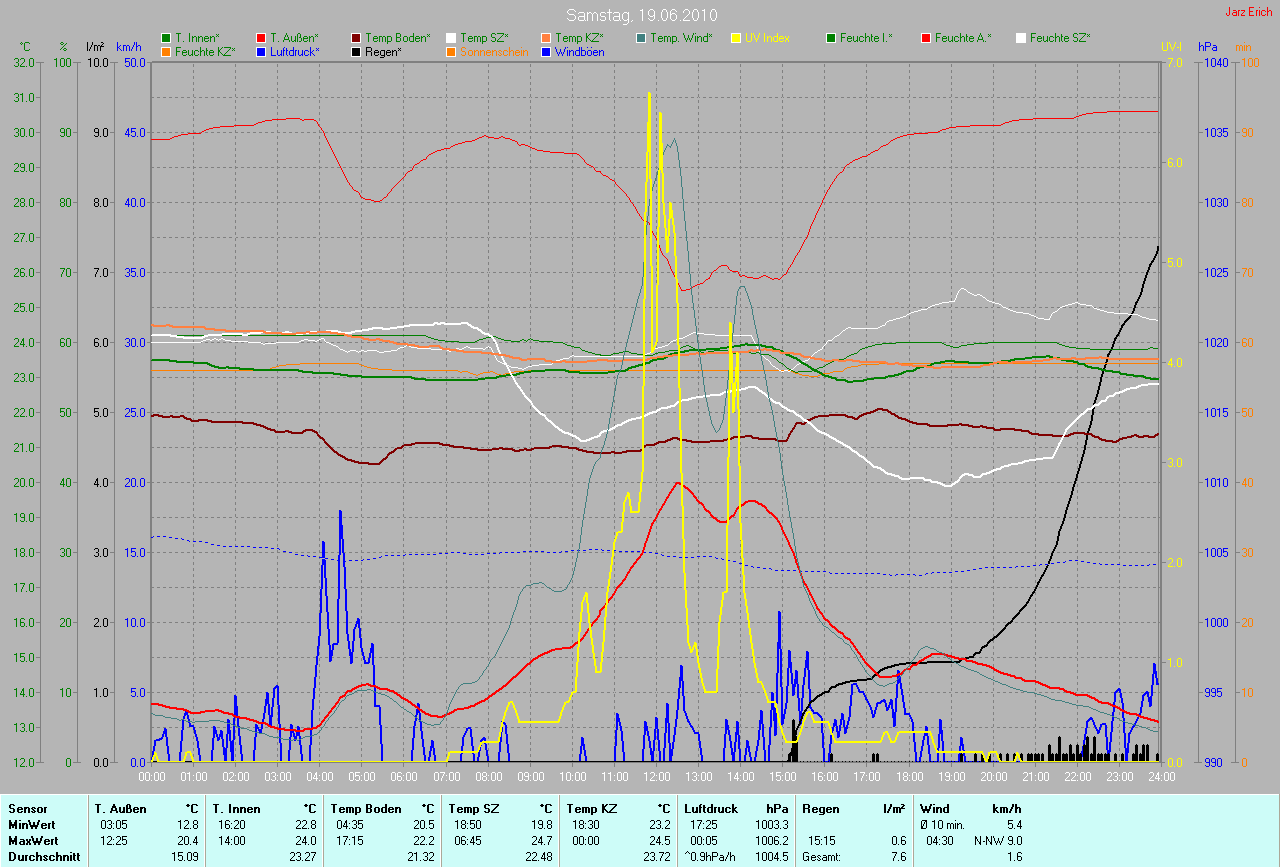Click the 'Wind' table column header
This screenshot has height=867, width=1280.
pyautogui.click(x=934, y=809)
